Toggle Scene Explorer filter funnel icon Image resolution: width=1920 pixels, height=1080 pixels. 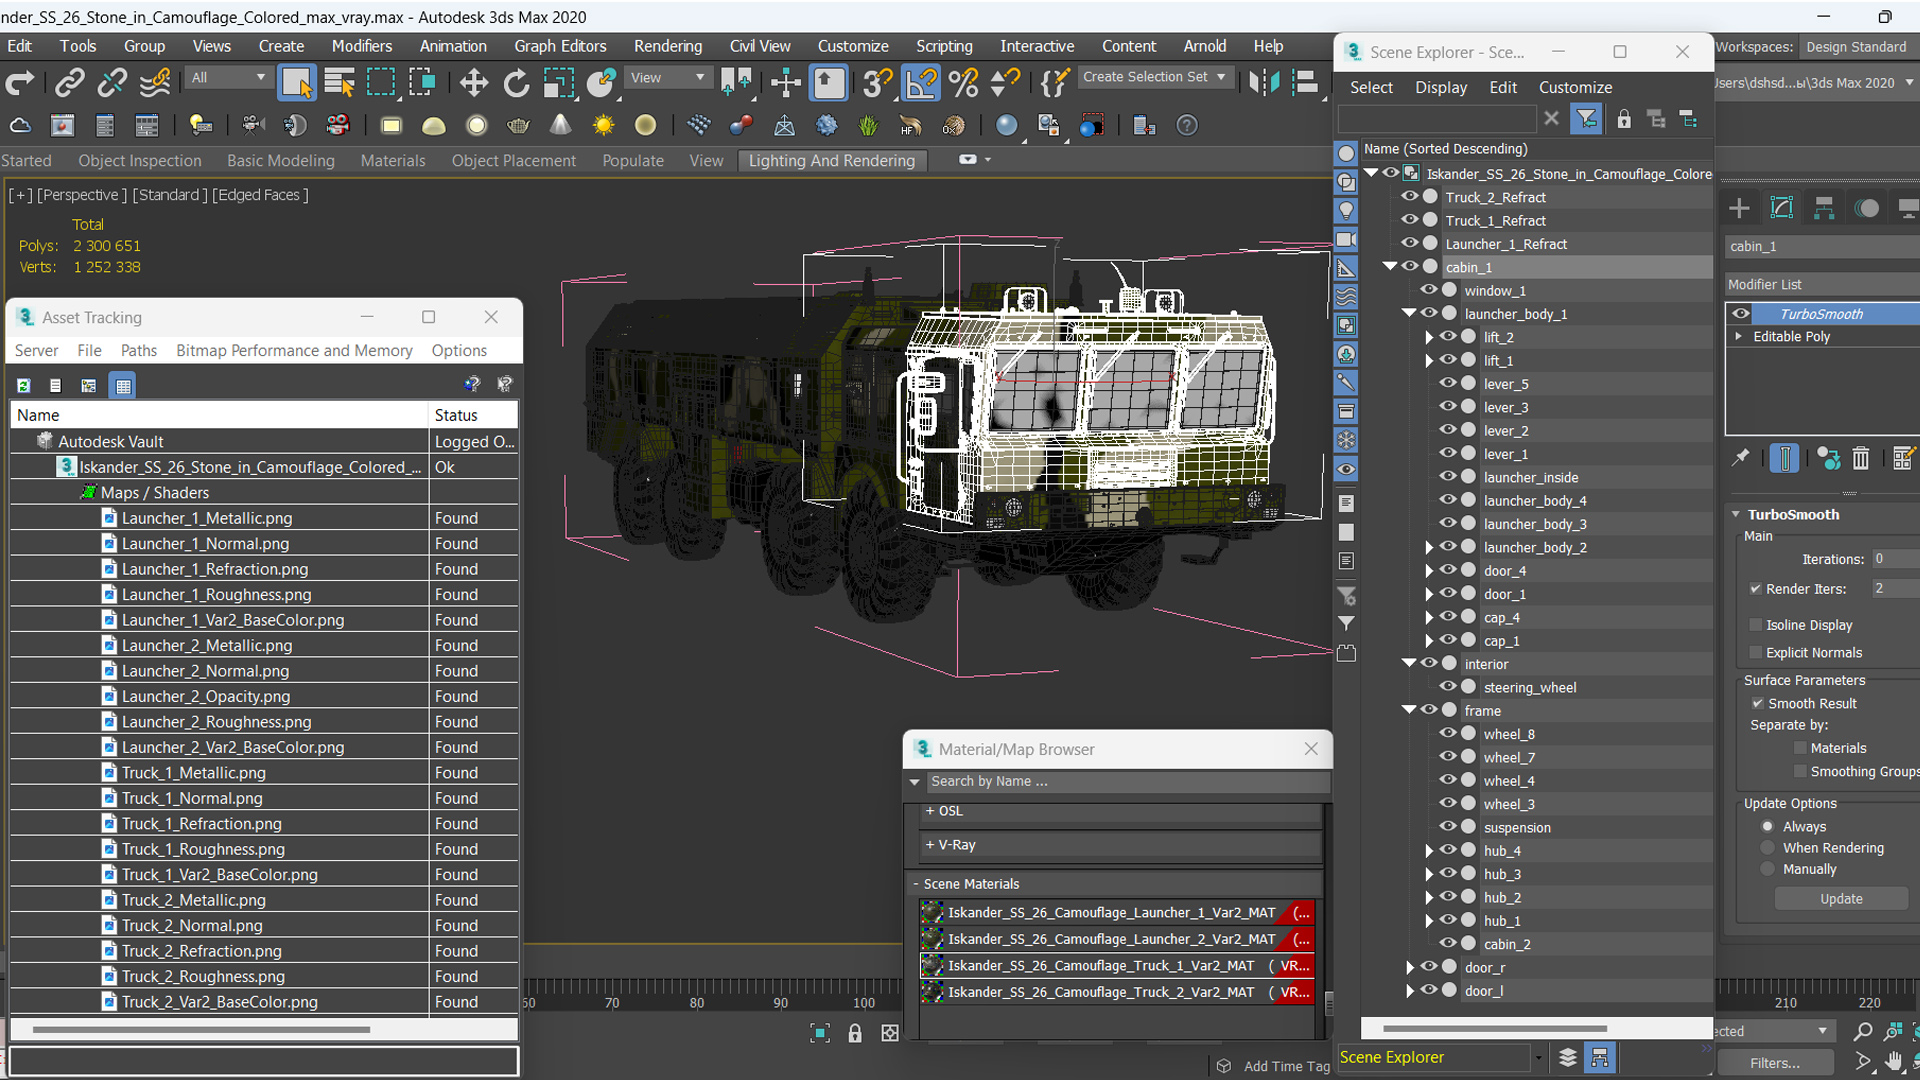click(1586, 119)
